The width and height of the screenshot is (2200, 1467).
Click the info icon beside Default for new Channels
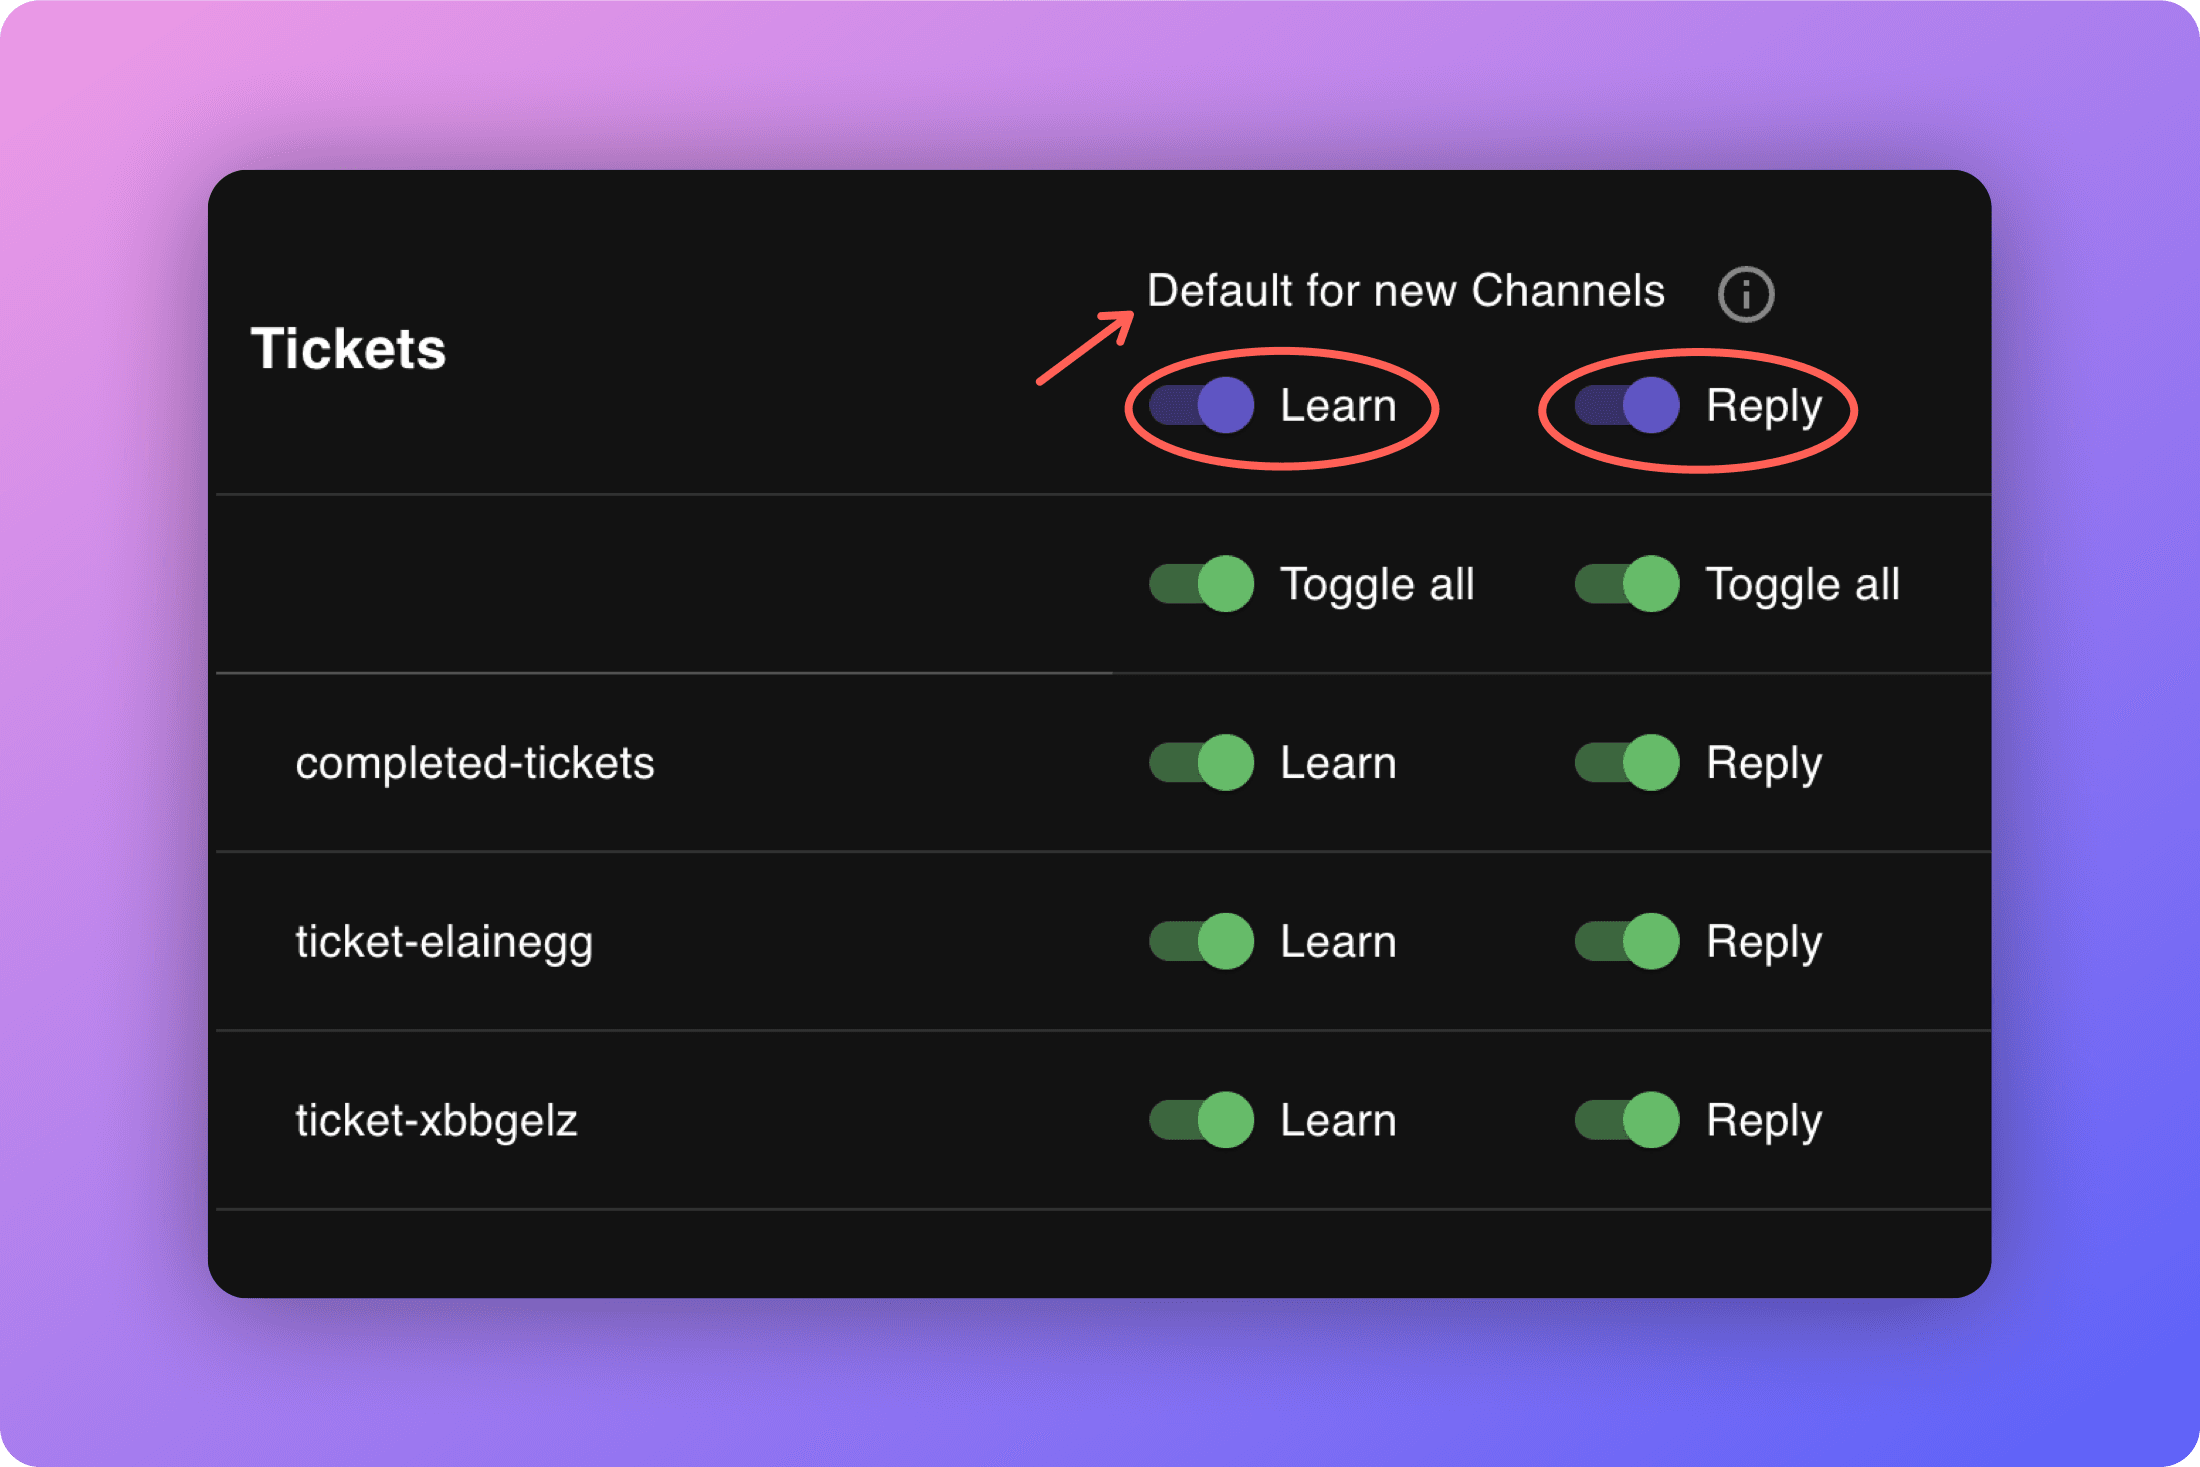[1745, 293]
